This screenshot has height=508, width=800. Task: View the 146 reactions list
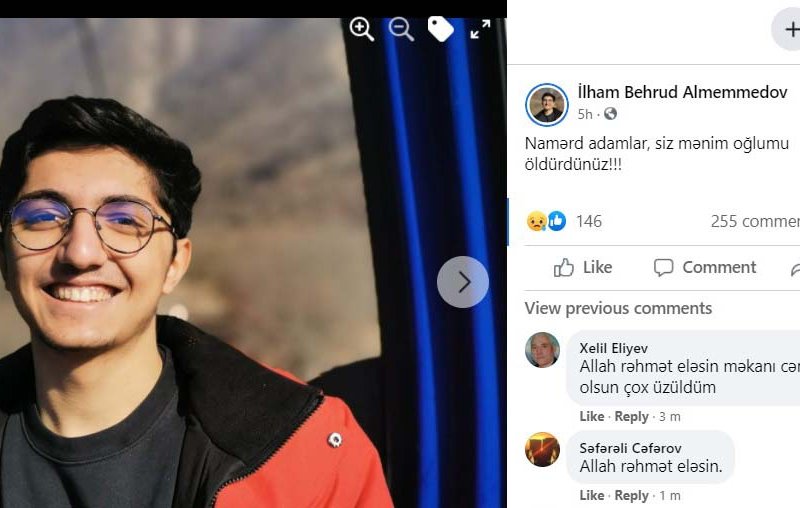(589, 221)
